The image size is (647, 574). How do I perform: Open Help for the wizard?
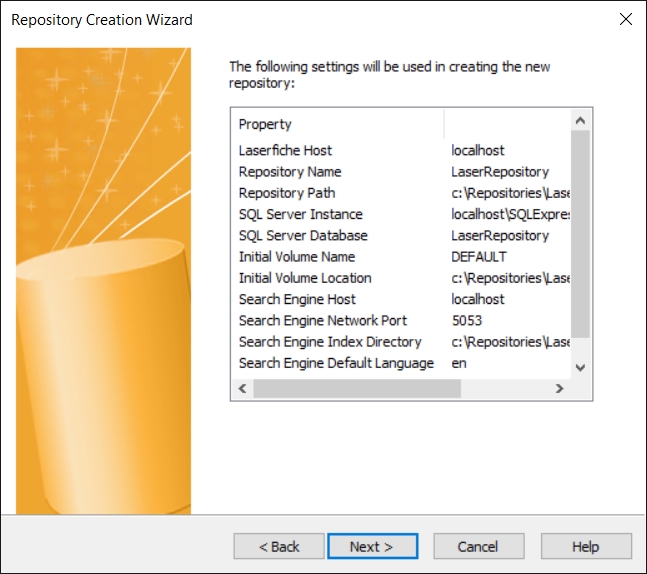tap(586, 546)
